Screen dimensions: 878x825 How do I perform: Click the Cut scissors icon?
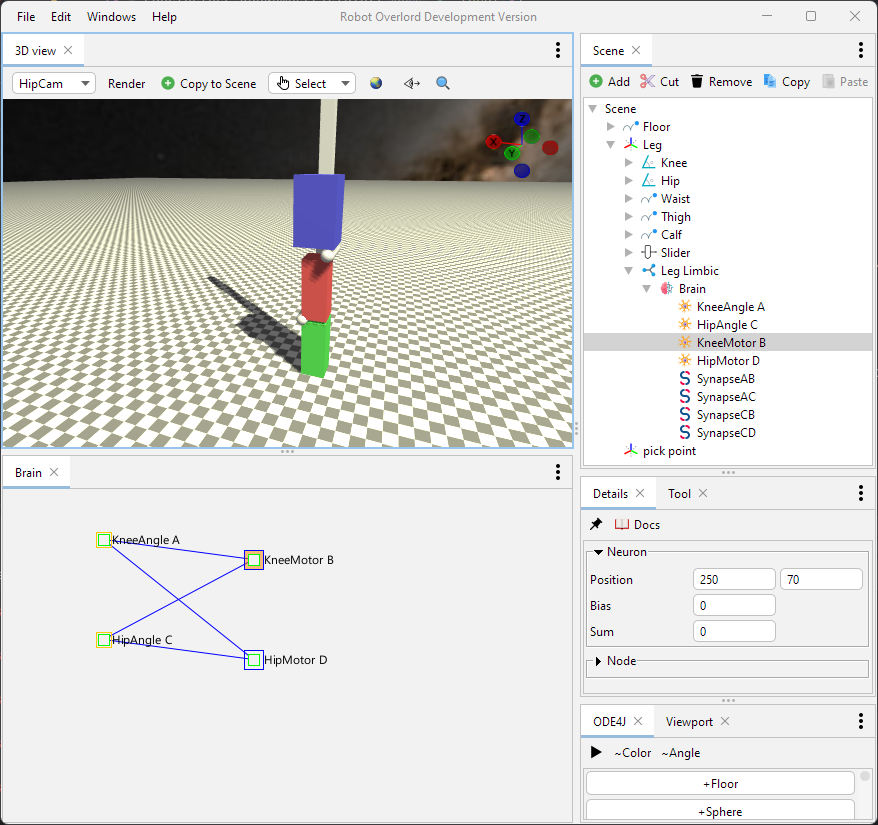[x=647, y=82]
